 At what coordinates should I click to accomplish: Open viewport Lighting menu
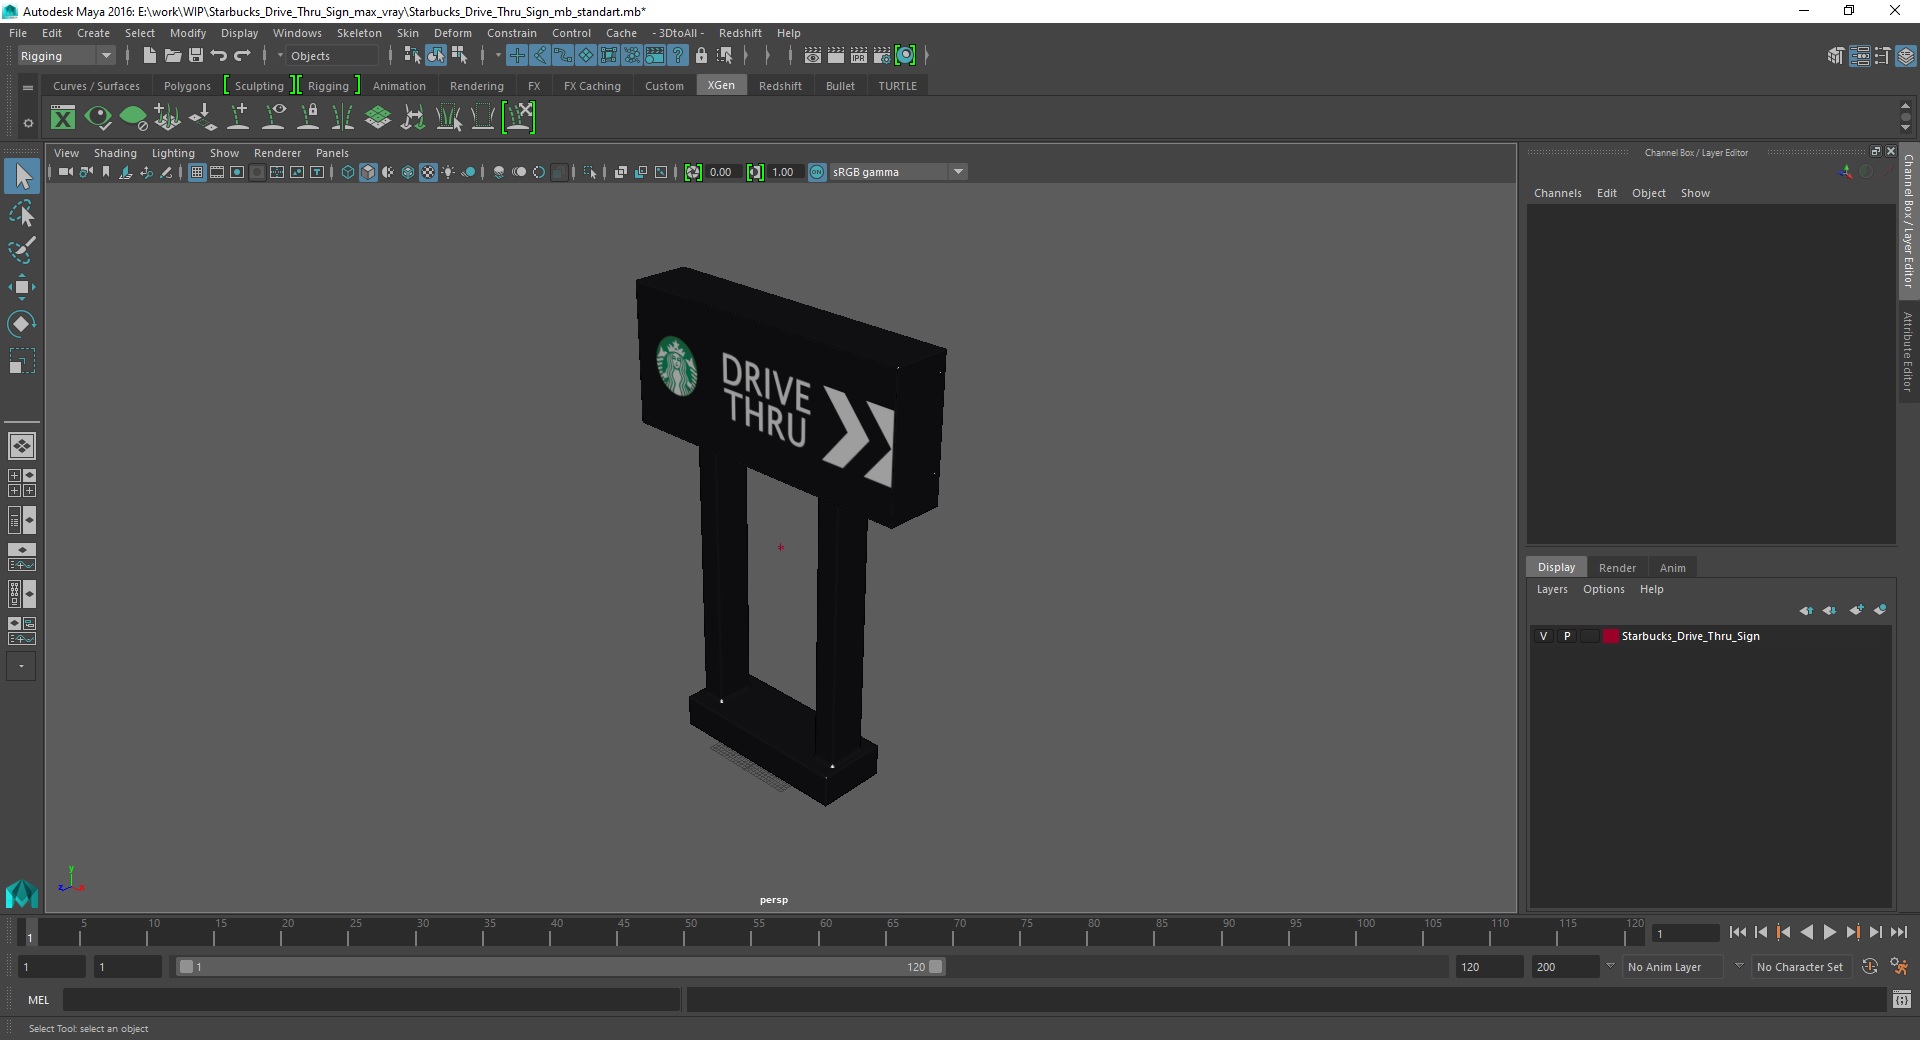coord(173,153)
